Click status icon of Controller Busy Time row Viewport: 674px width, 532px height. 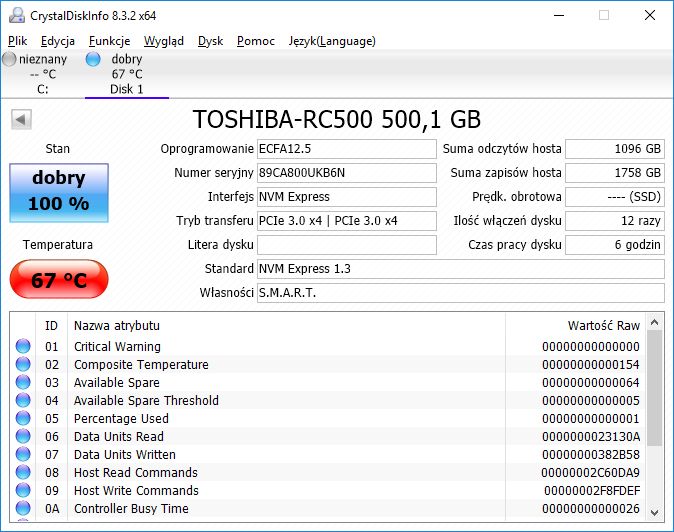[23, 508]
